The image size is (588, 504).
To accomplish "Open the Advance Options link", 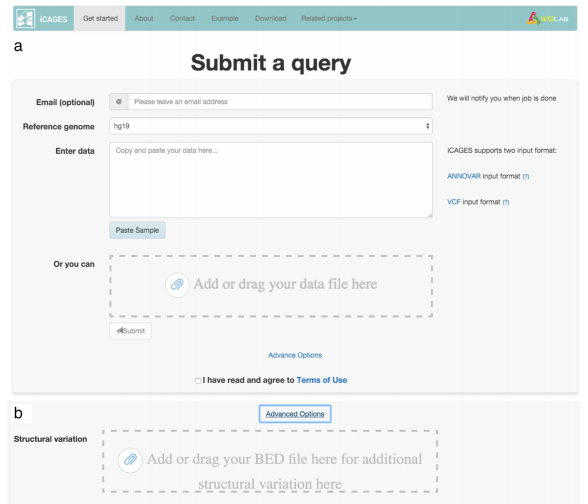I will [295, 355].
